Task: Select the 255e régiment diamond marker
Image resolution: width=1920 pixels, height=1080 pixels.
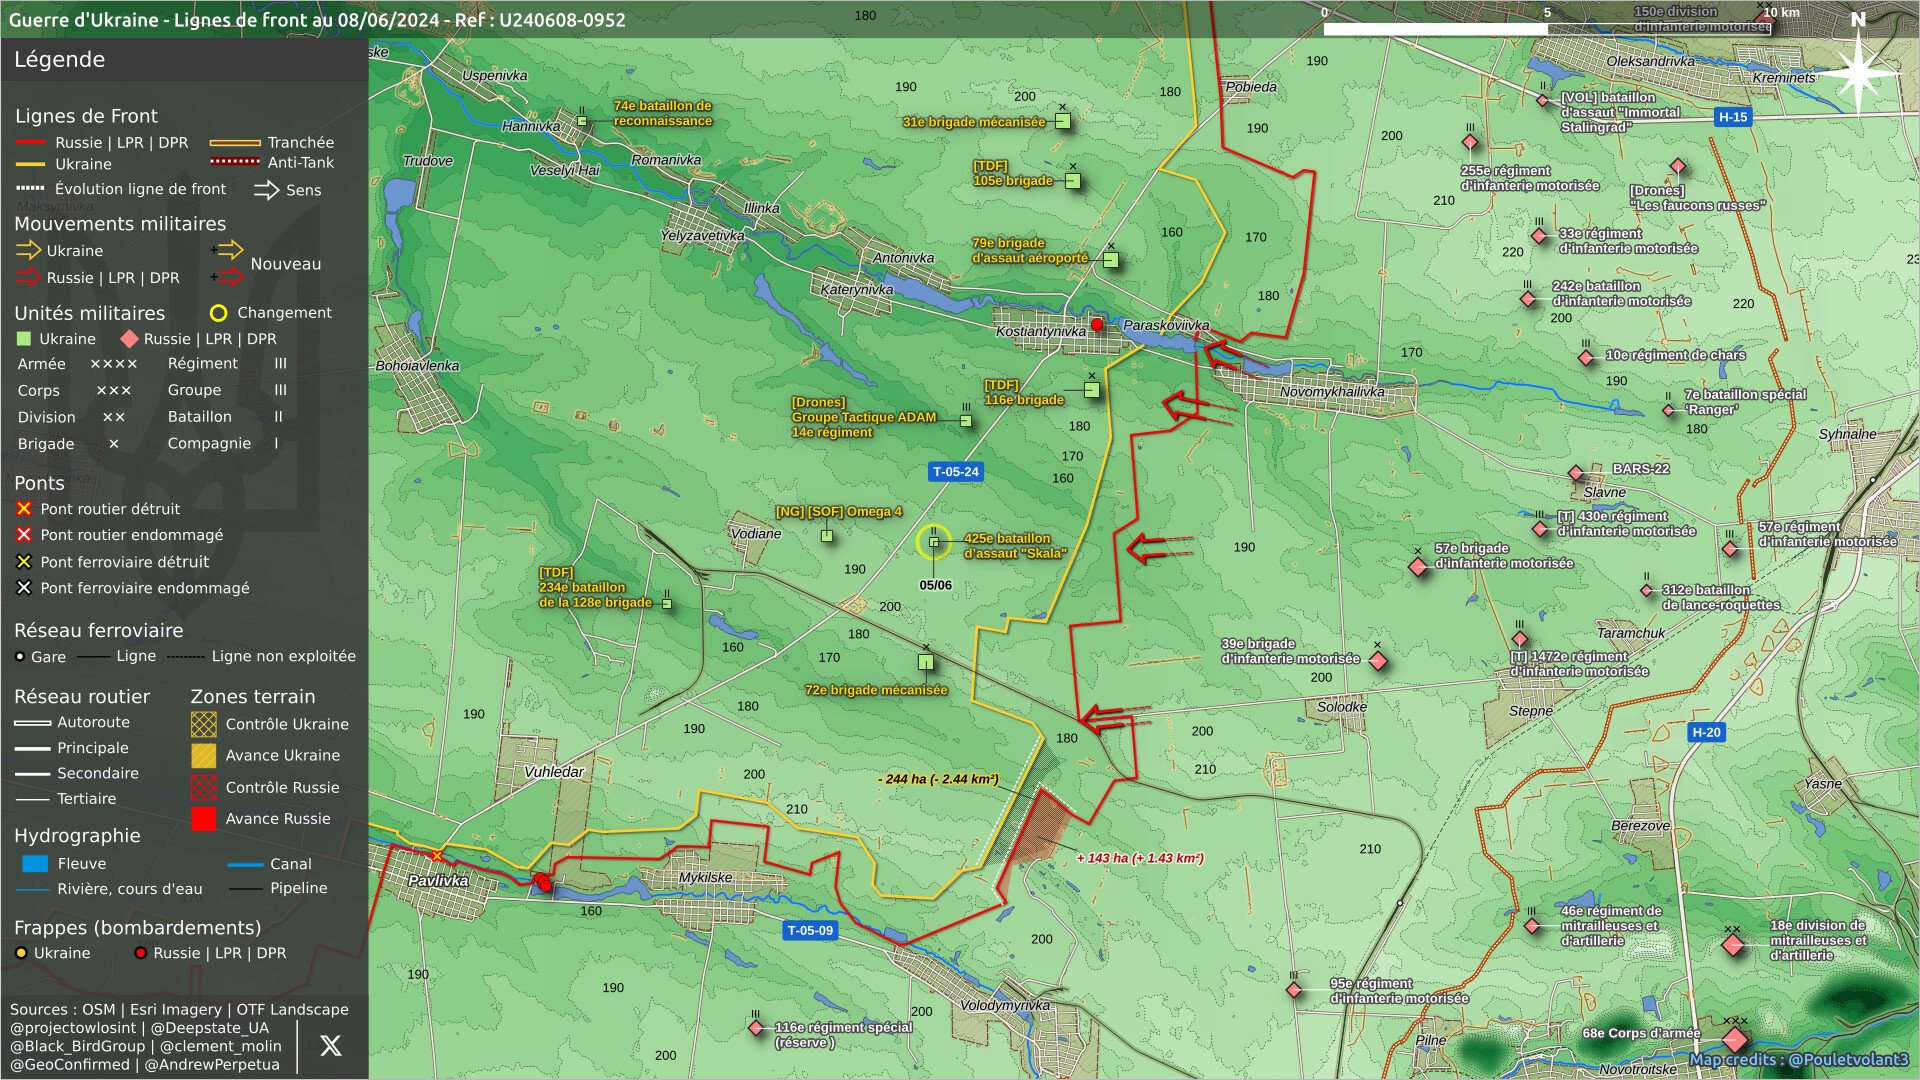Action: [1469, 142]
